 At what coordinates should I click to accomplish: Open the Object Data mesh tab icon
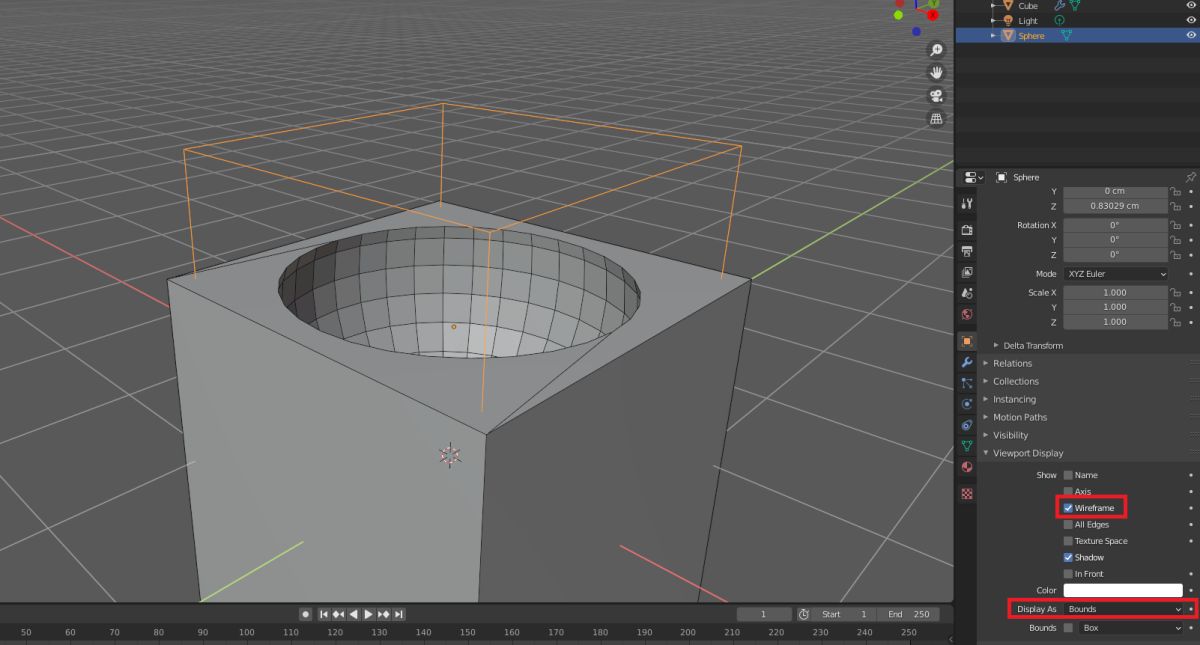tap(966, 446)
